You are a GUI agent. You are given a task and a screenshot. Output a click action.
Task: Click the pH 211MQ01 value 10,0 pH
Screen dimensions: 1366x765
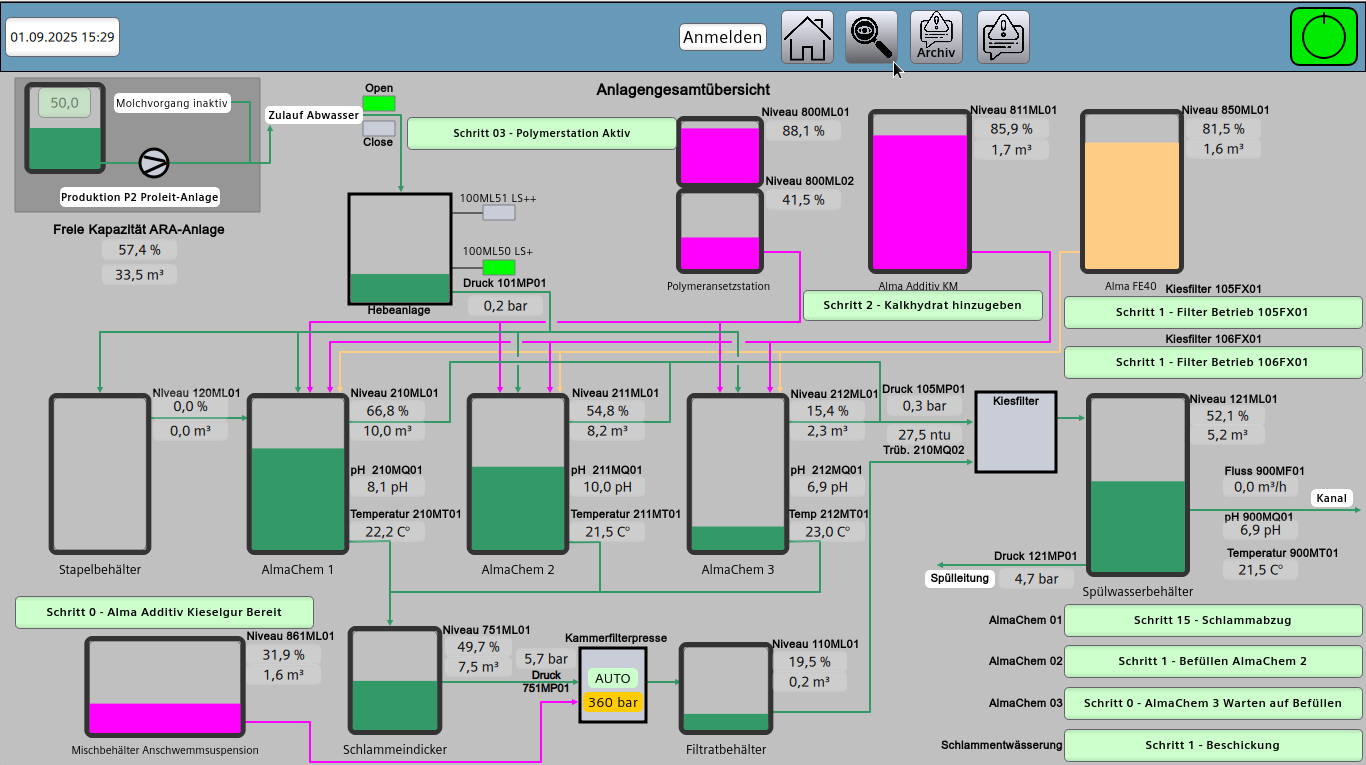[608, 488]
